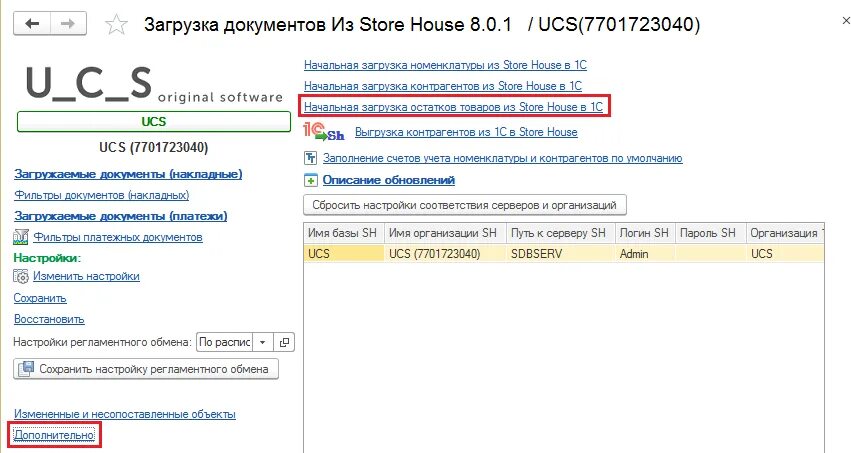Screen dimensions: 851x453
Task: Open Выгрузка контрагентов из 1С в Store House
Action: (x=466, y=132)
